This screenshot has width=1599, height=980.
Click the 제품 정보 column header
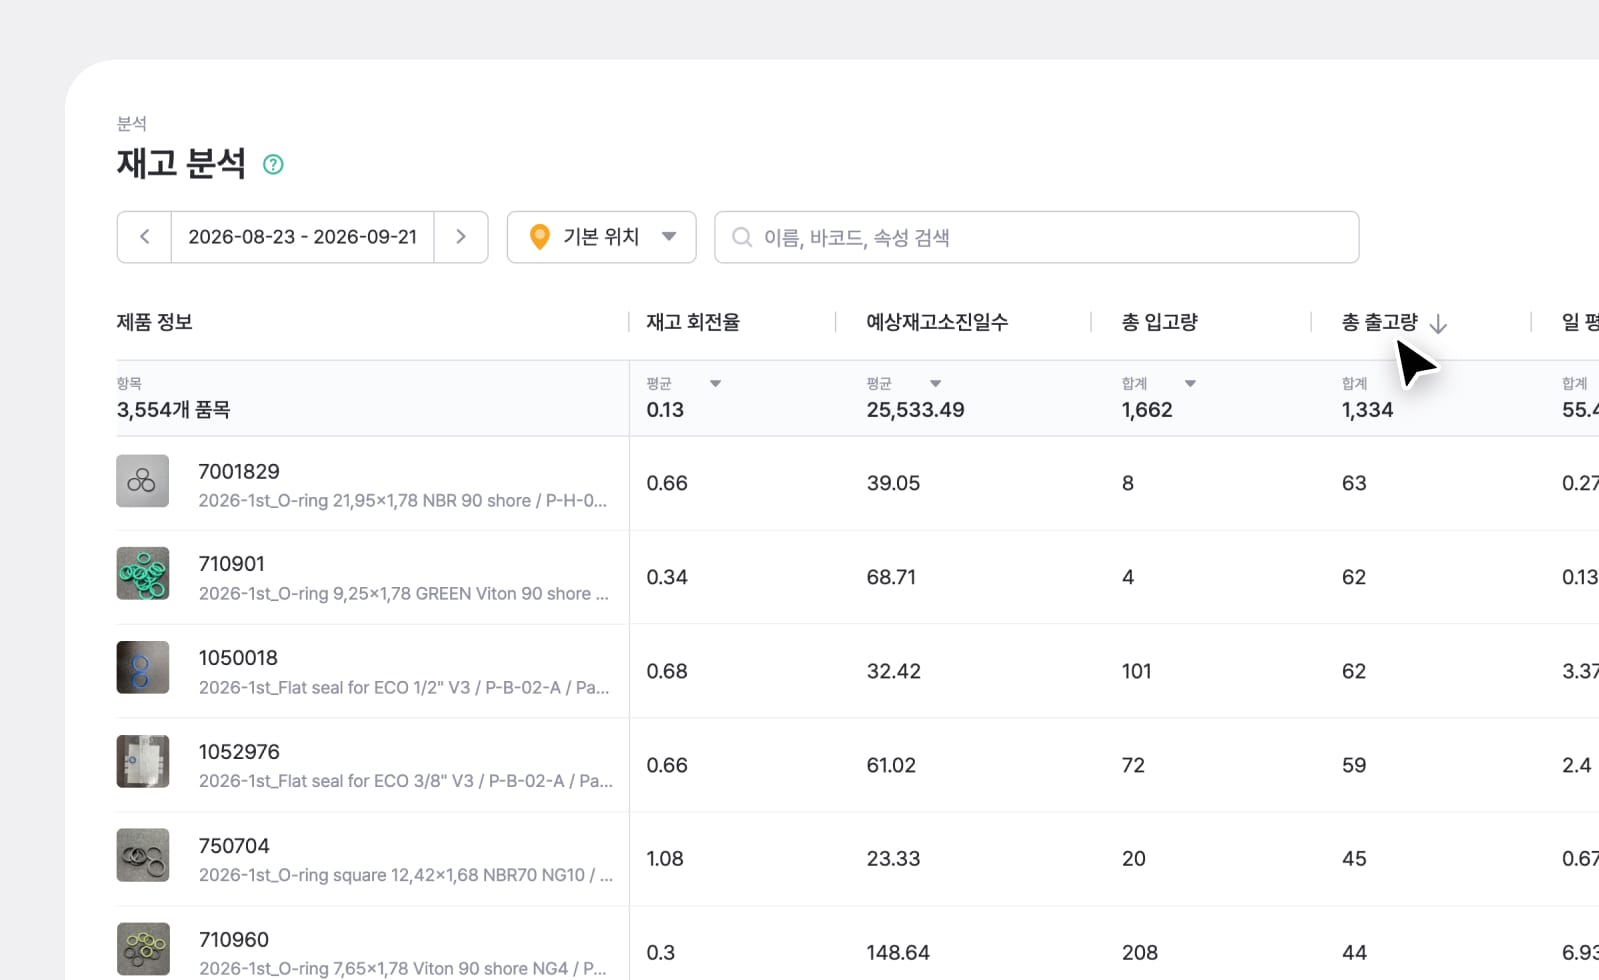click(154, 322)
